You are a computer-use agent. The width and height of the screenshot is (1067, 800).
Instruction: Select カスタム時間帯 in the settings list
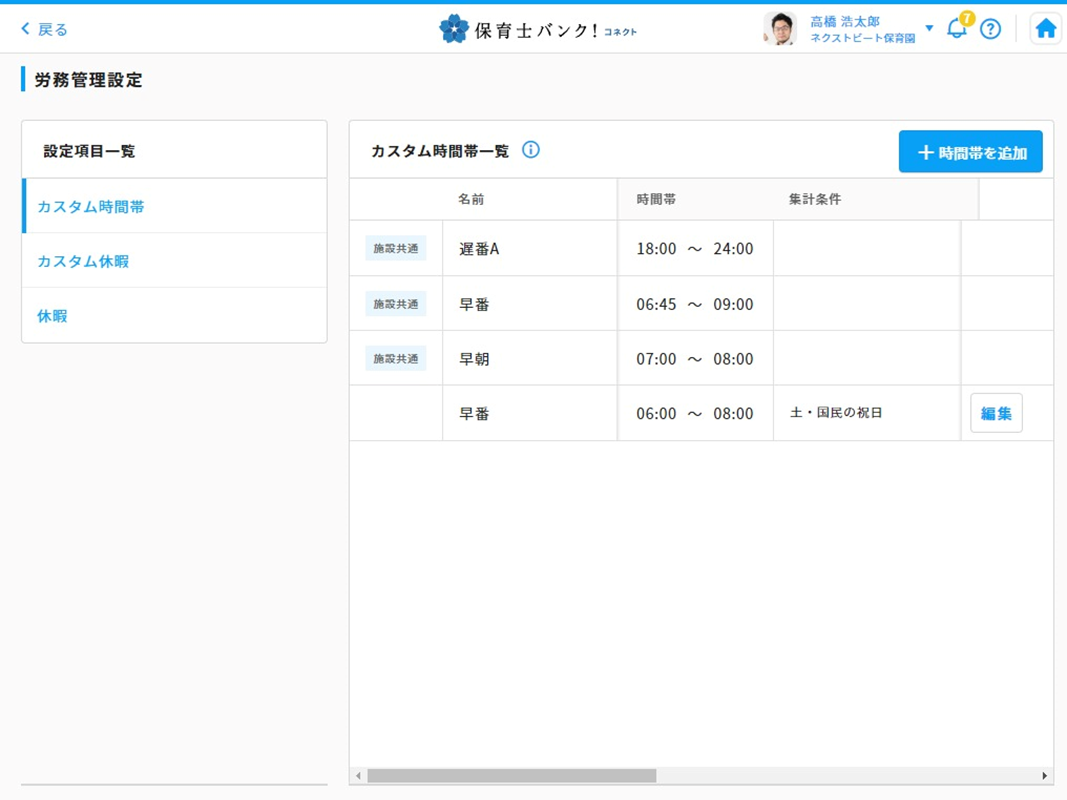click(x=91, y=207)
